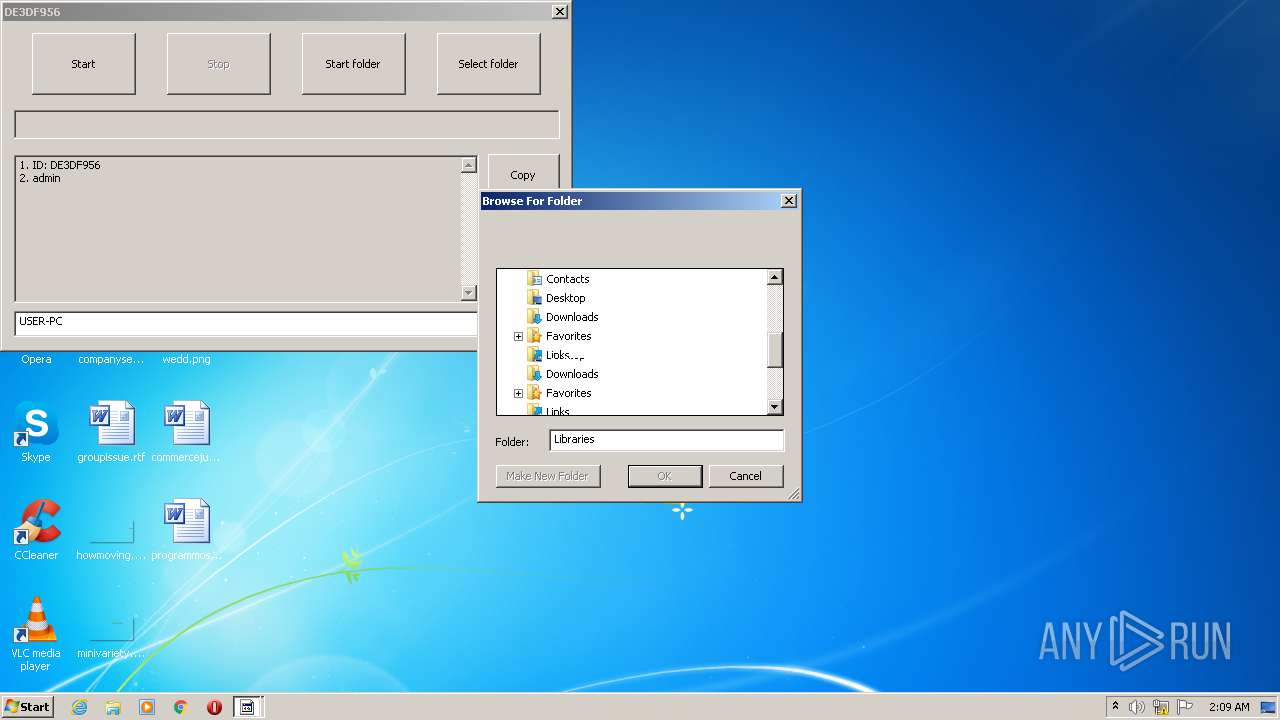1280x720 pixels.
Task: Click the running application taskbar button
Action: (x=248, y=707)
